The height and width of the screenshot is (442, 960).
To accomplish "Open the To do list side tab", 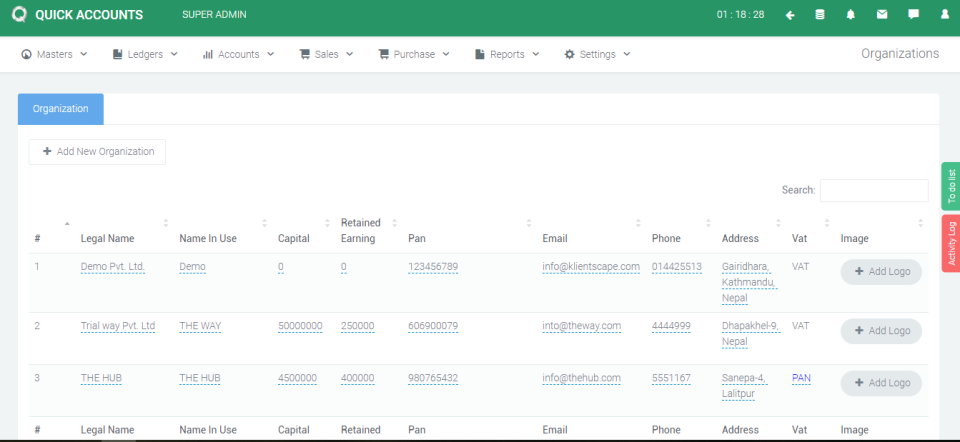I will (x=951, y=185).
